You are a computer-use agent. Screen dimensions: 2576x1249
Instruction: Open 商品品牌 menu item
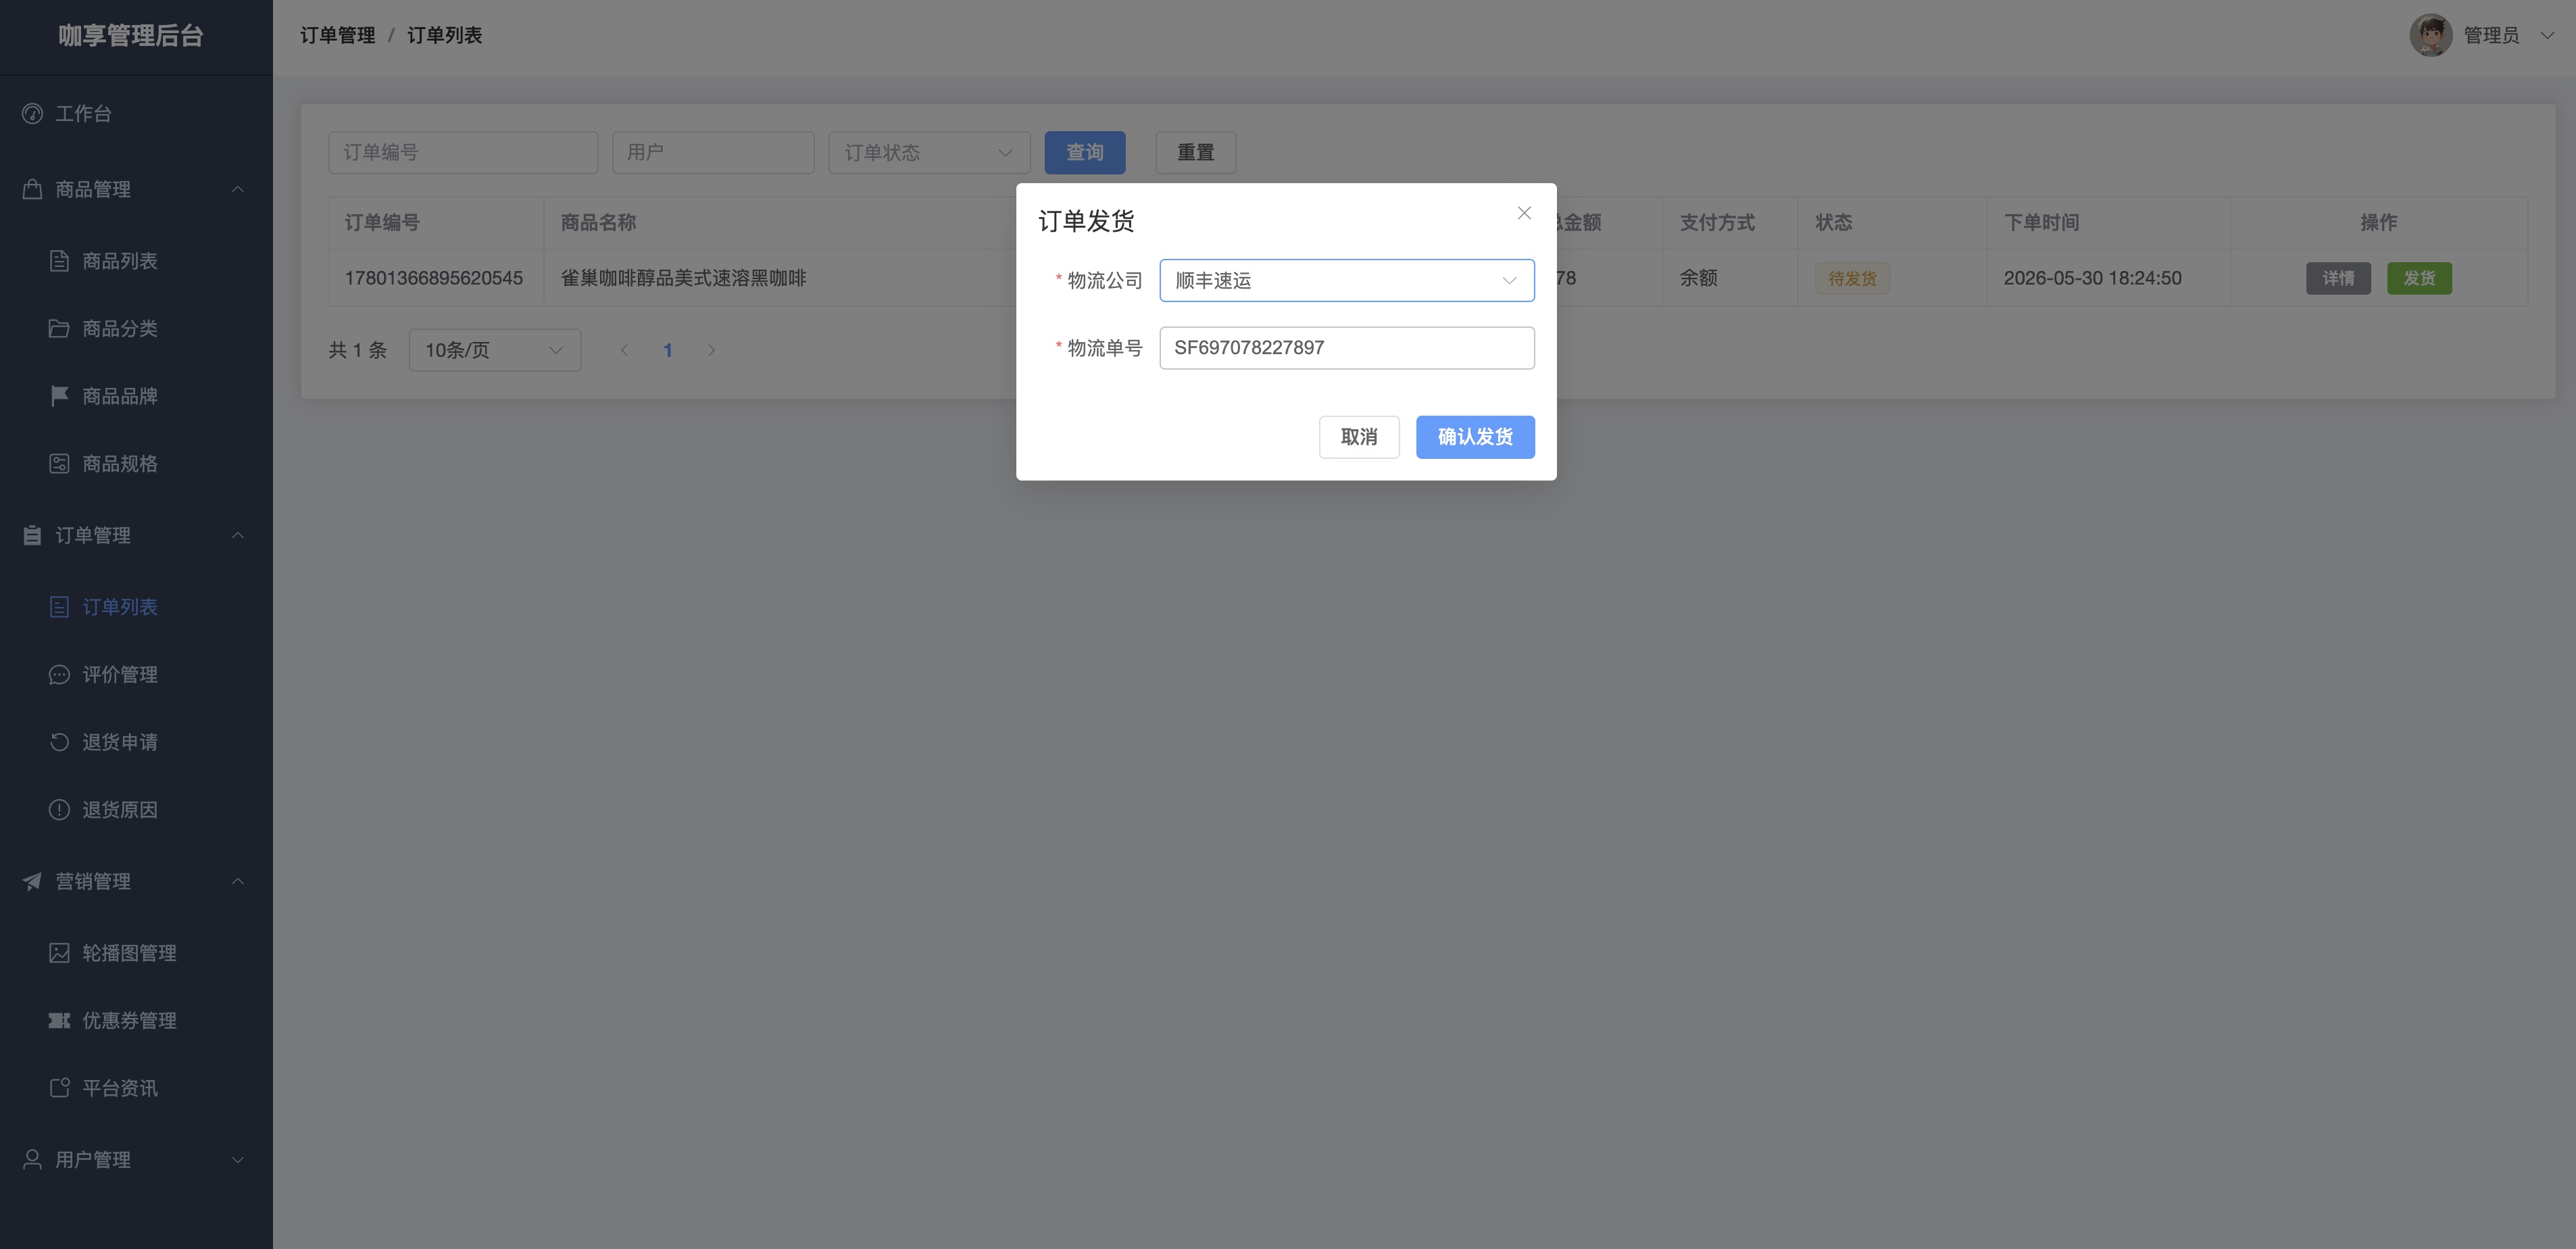click(136, 396)
